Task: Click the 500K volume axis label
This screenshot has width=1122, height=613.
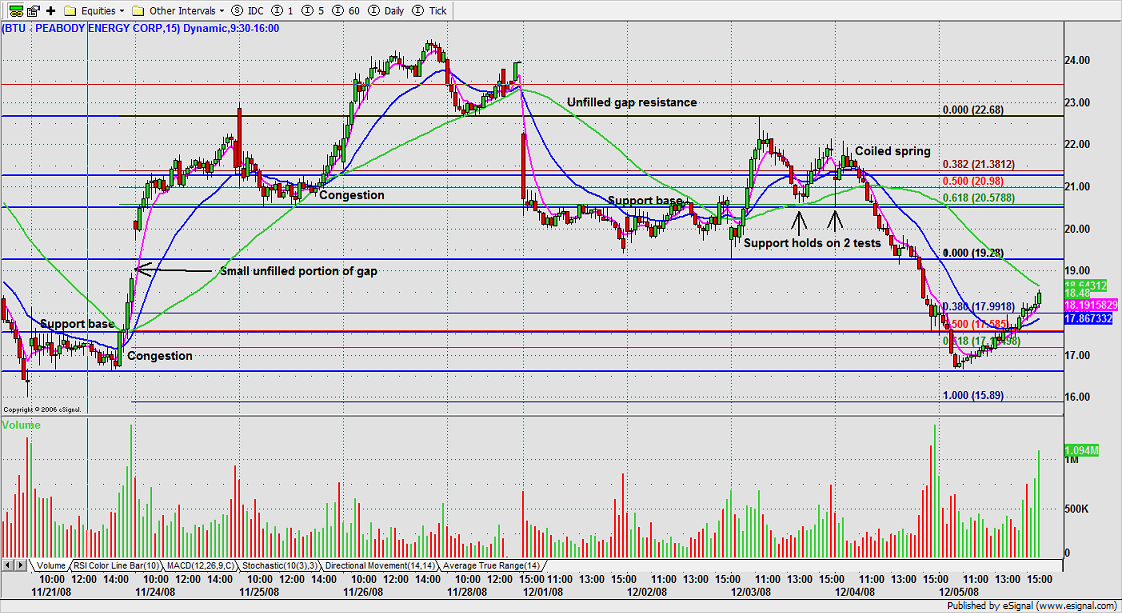Action: [x=1077, y=509]
